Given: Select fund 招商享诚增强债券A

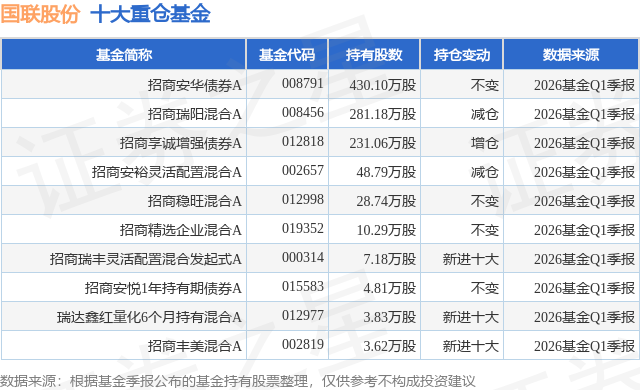Looking at the screenshot, I should (x=180, y=143).
